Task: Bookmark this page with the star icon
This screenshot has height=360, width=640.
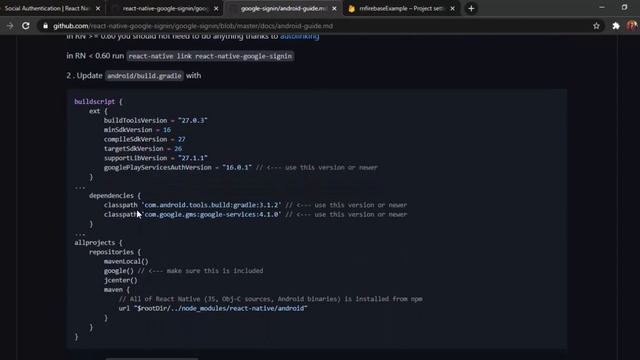Action: pos(596,26)
